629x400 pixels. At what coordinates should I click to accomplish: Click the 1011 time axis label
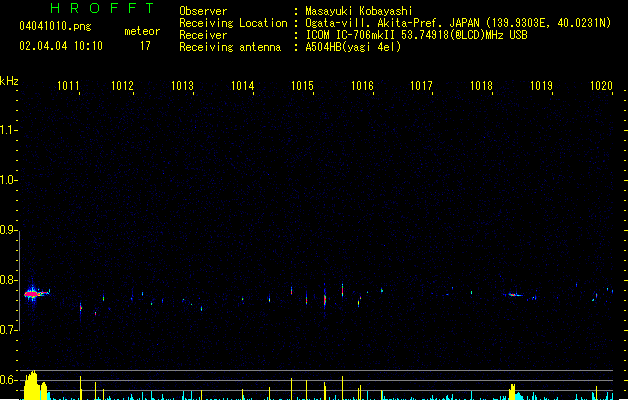pos(68,86)
